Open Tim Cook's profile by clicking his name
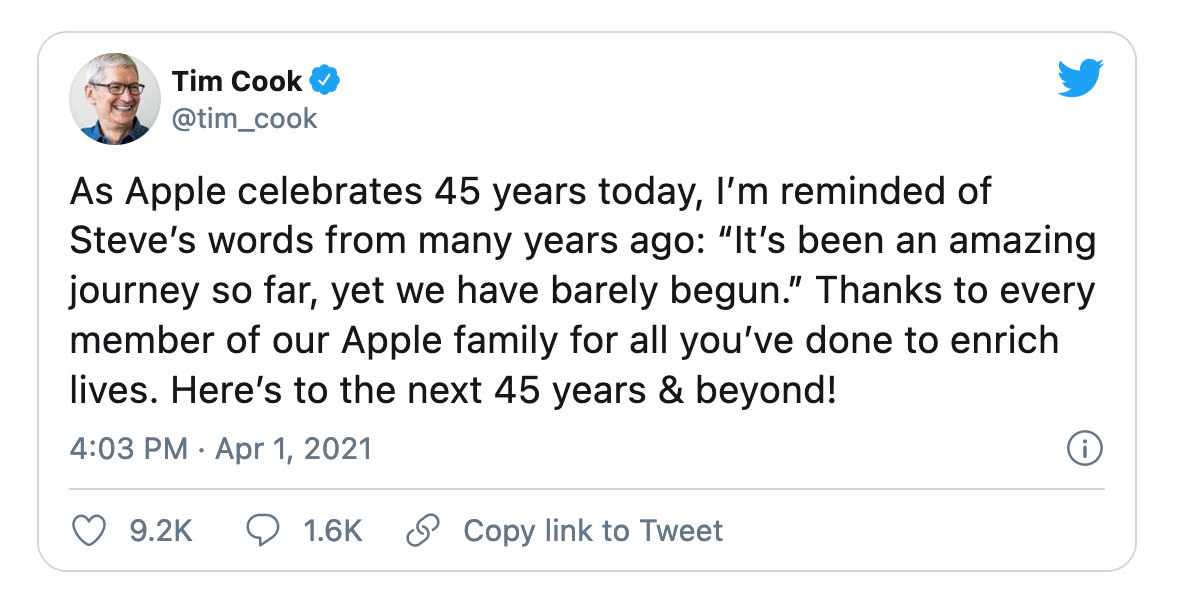Screen dimensions: 1180x612 [x=236, y=81]
